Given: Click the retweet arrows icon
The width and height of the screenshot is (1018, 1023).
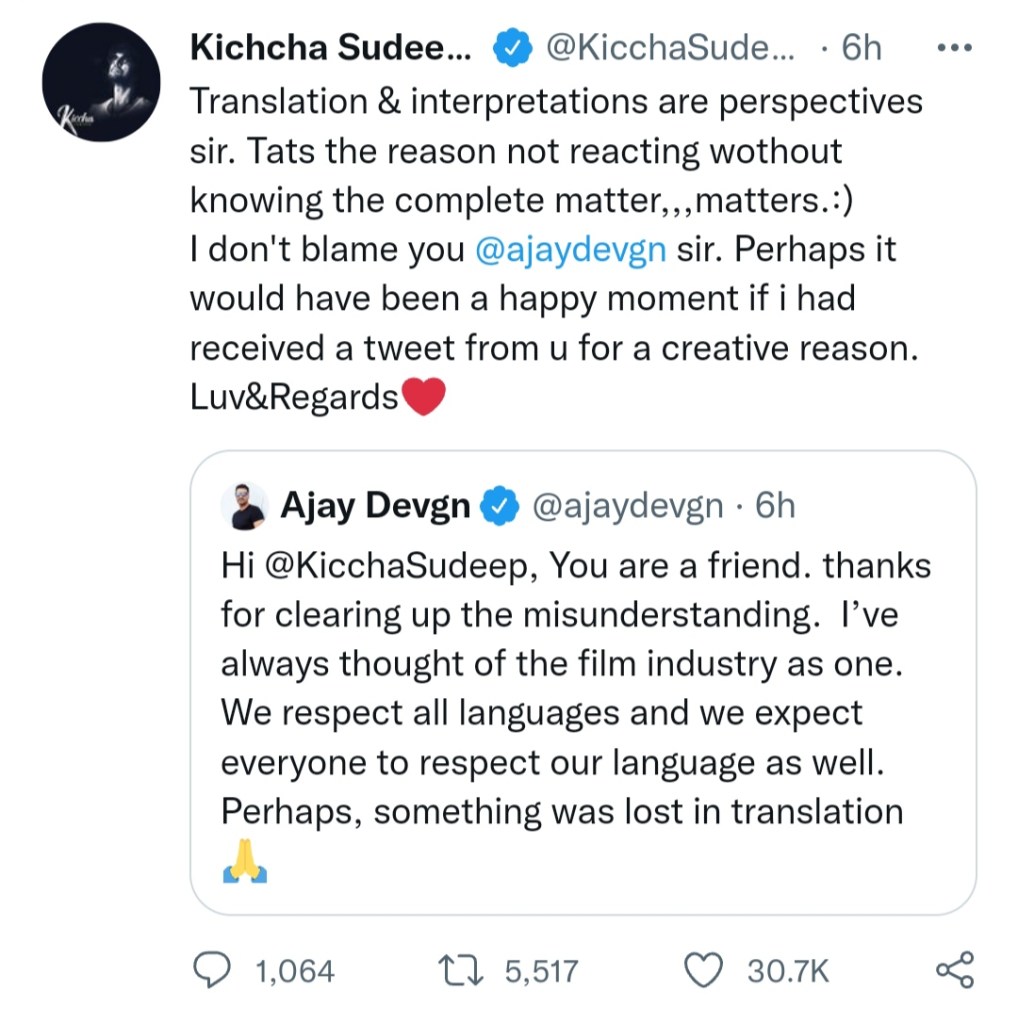Looking at the screenshot, I should tap(461, 970).
